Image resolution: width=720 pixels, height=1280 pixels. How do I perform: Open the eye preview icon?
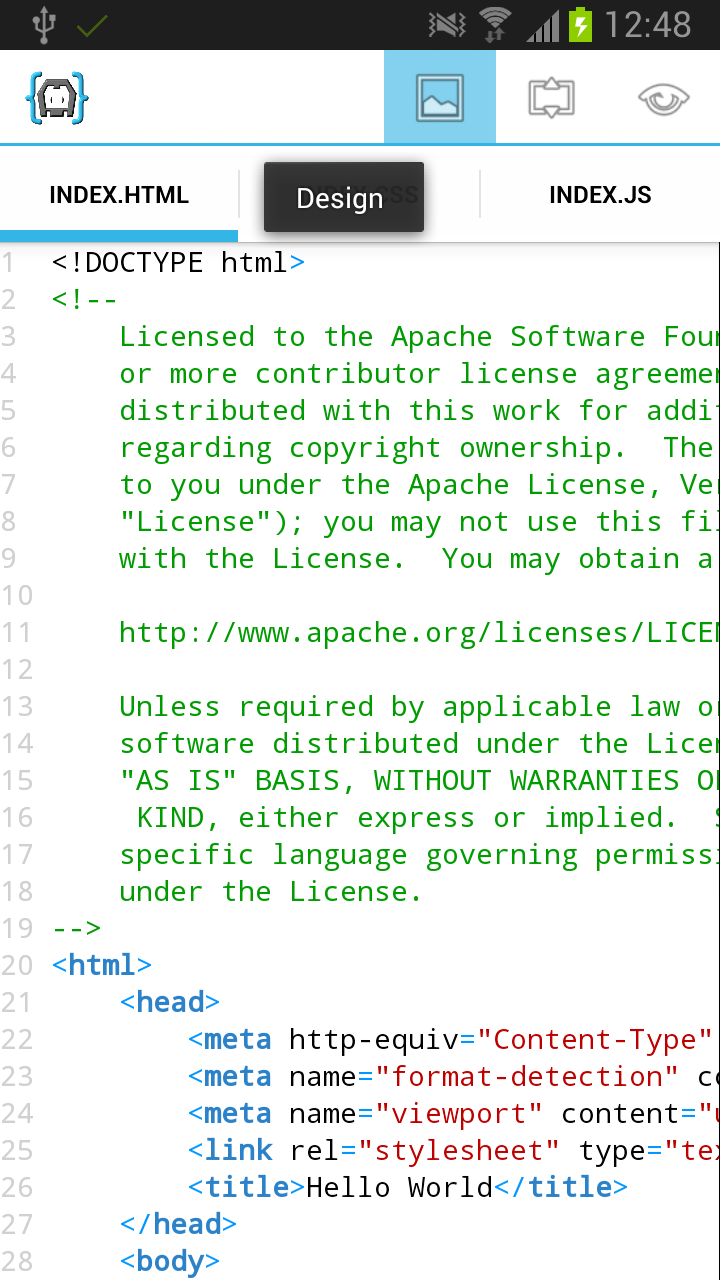664,99
